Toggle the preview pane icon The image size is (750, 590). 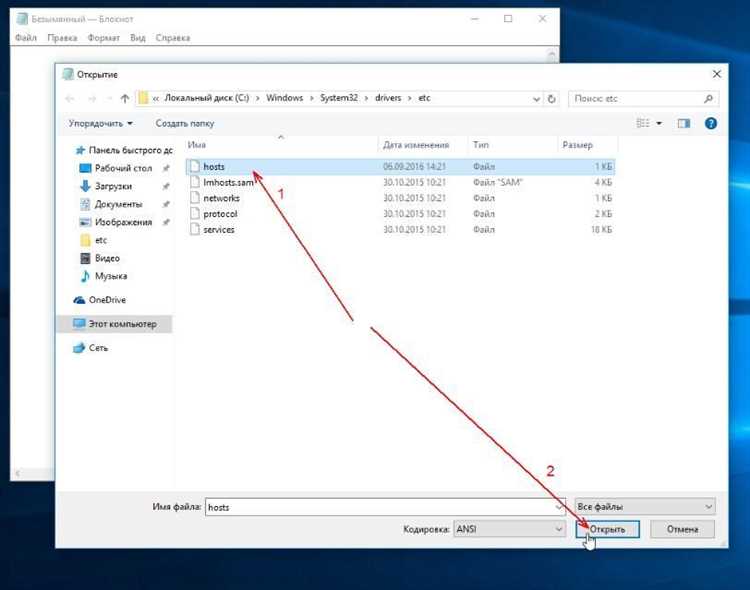(x=684, y=123)
